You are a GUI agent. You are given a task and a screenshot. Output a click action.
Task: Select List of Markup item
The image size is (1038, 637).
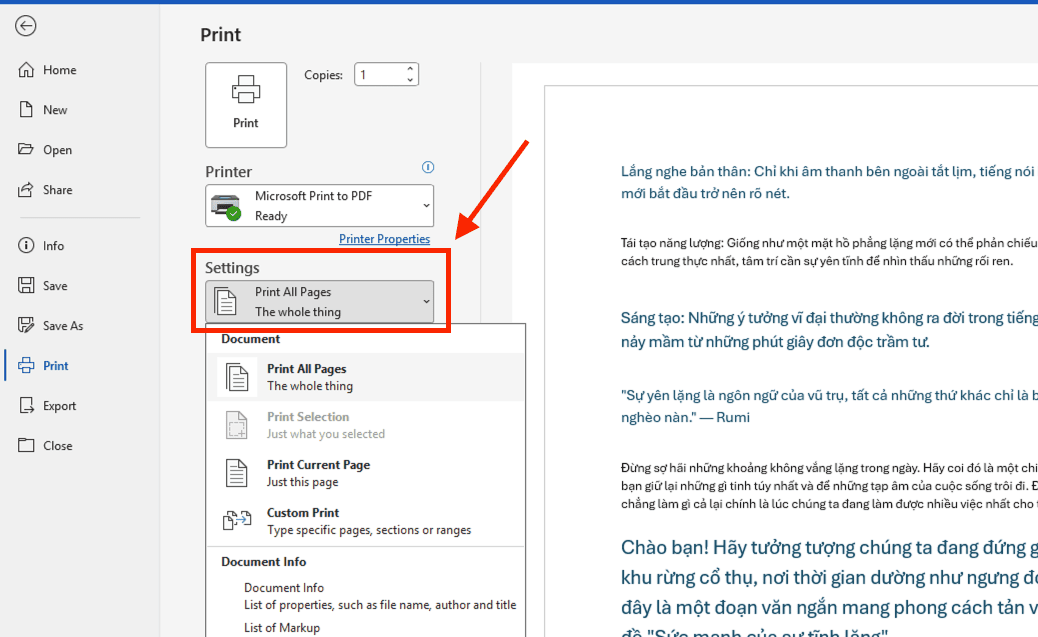(282, 628)
